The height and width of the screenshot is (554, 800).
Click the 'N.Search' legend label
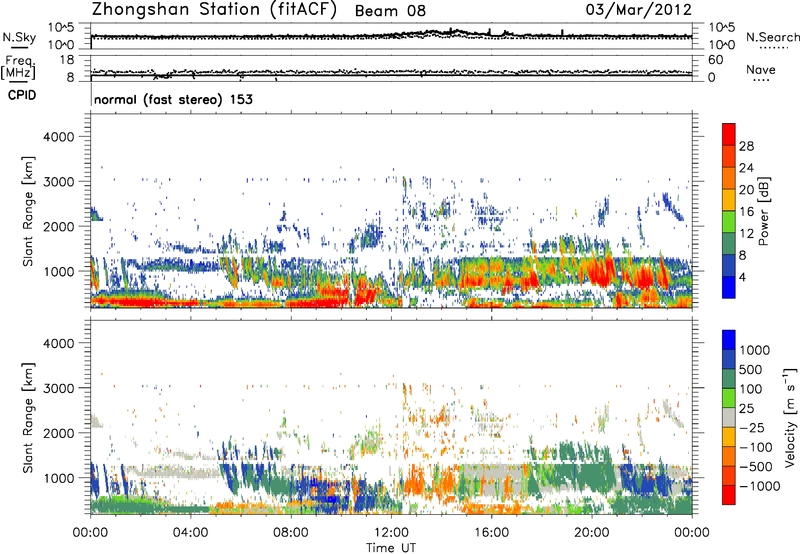coord(773,37)
